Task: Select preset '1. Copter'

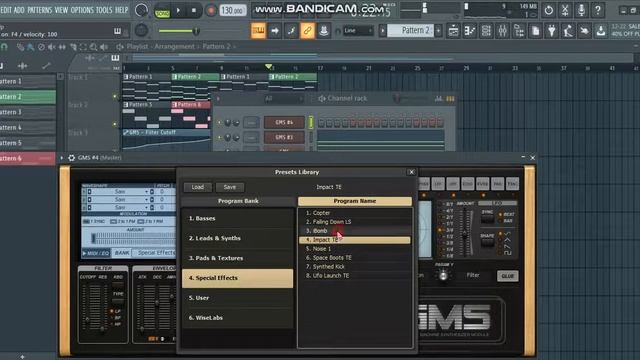Action: [x=355, y=213]
